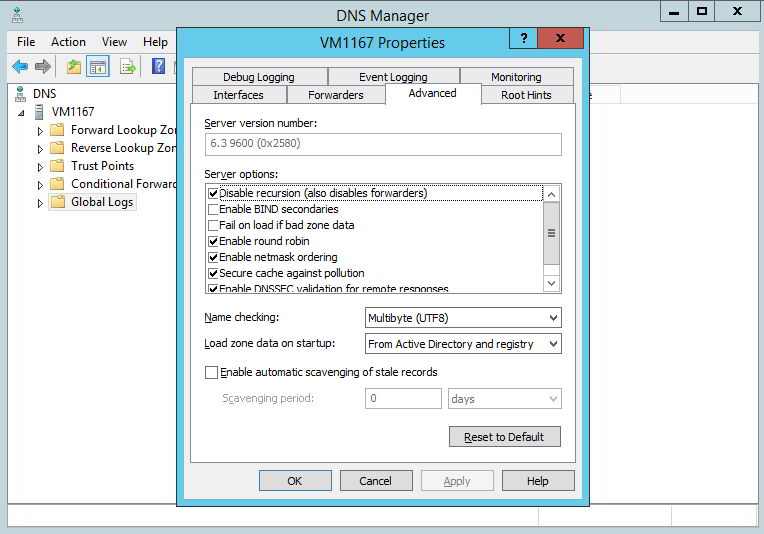764x534 pixels.
Task: Open the Action menu
Action: coord(68,42)
